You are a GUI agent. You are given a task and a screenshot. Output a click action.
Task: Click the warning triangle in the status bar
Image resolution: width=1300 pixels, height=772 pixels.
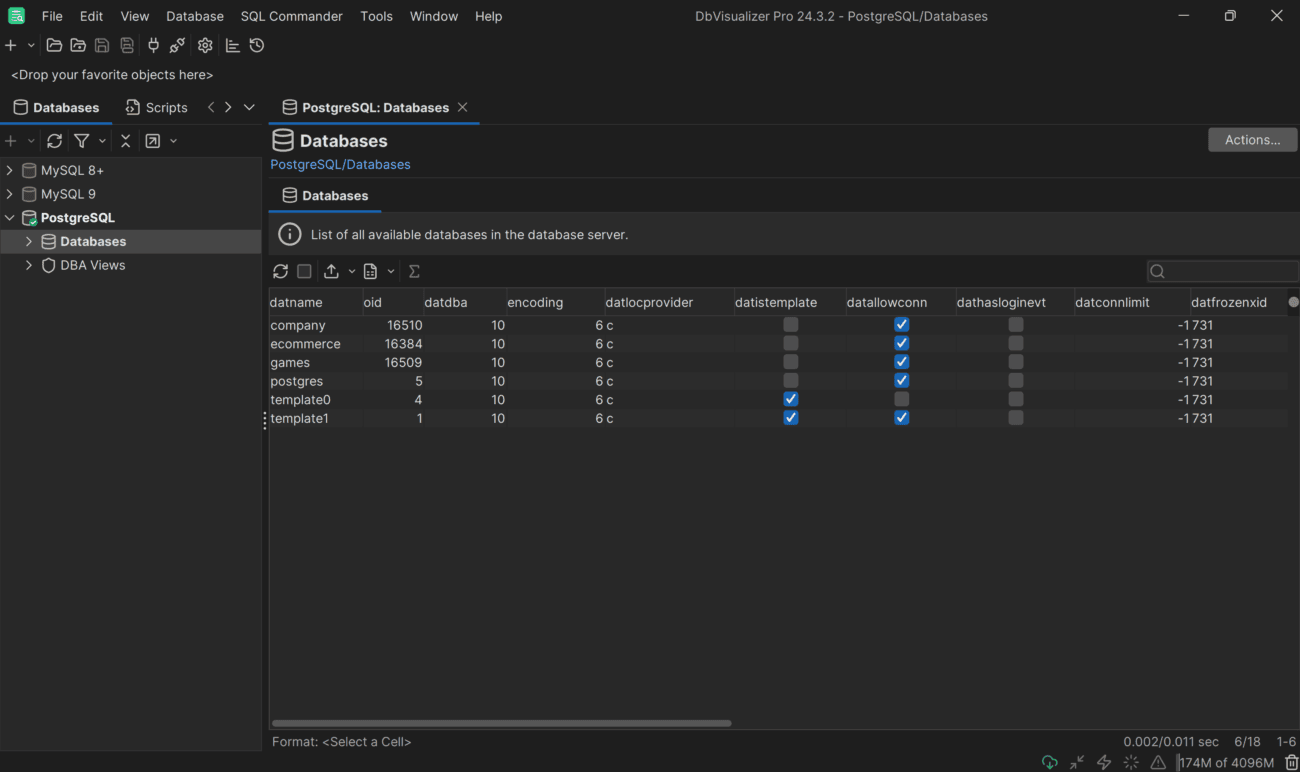(1157, 762)
